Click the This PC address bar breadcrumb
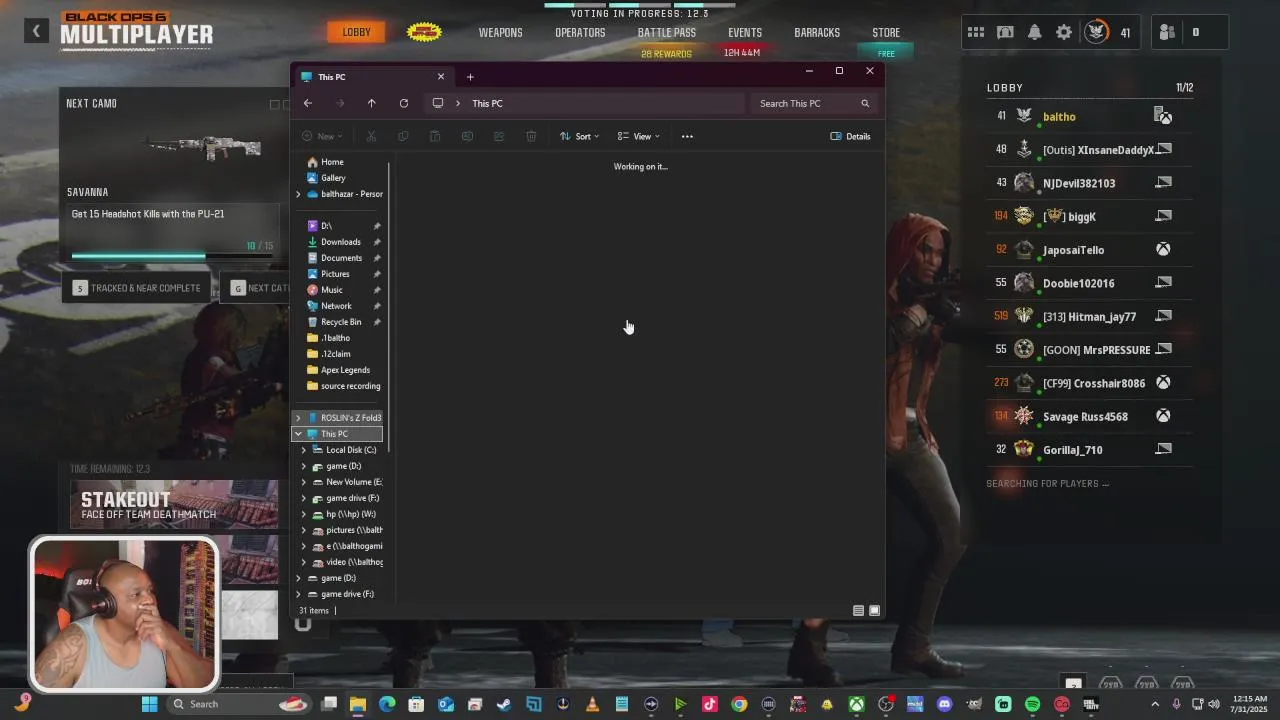 click(487, 103)
